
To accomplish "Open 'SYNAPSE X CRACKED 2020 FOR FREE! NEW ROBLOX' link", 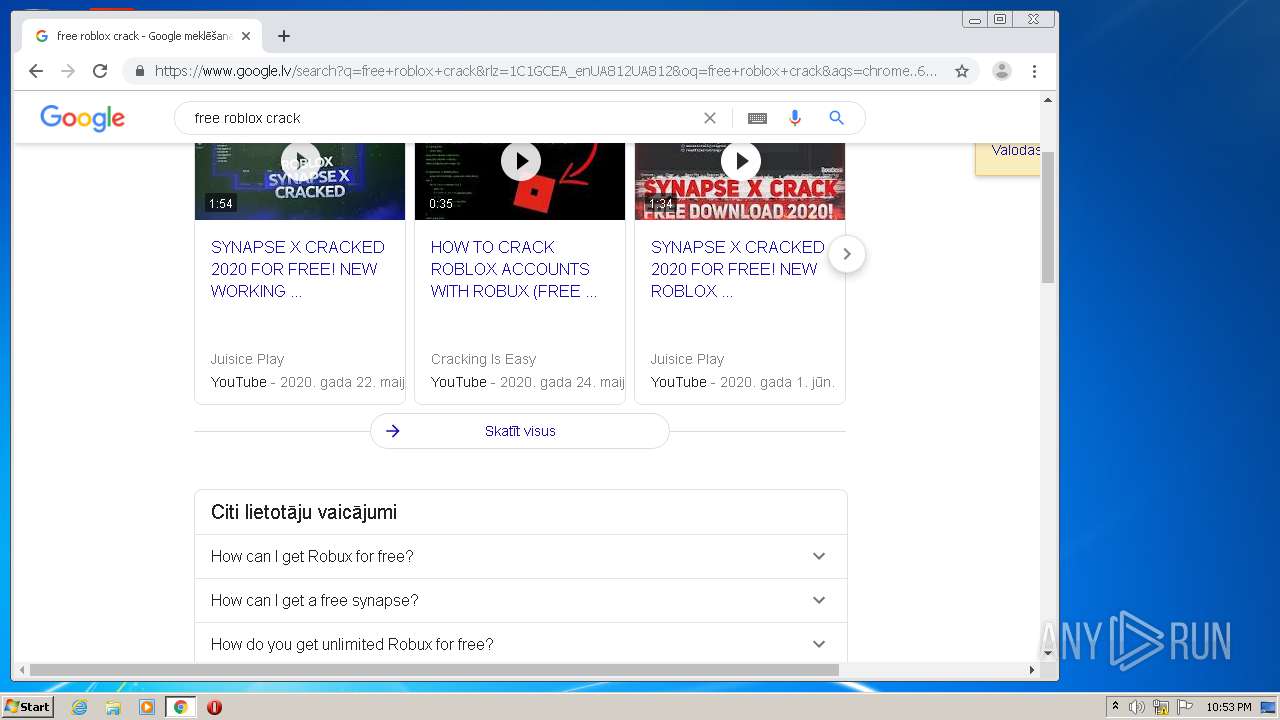I will [x=738, y=269].
